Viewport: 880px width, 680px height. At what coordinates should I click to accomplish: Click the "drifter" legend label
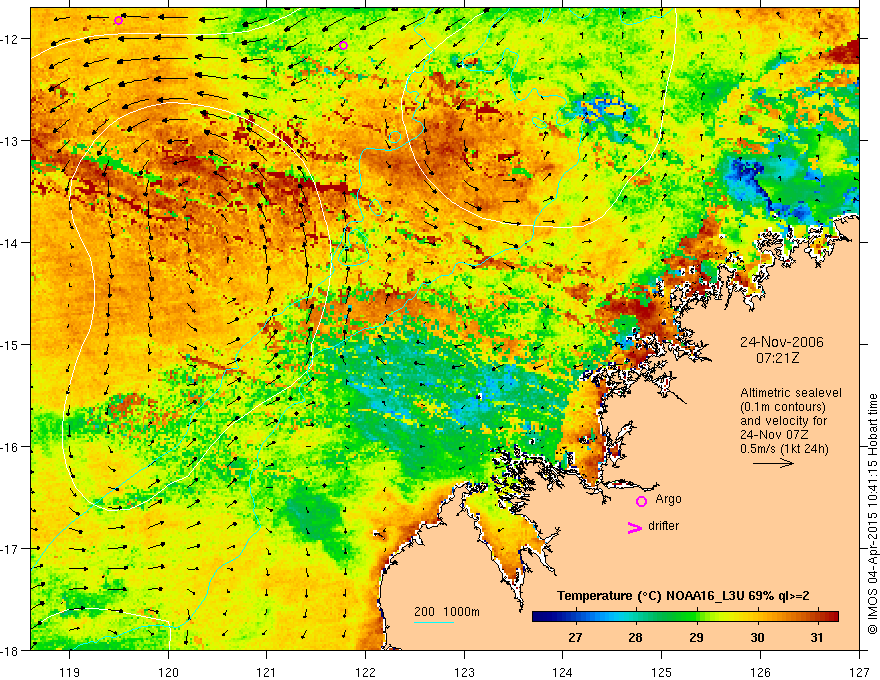663,526
